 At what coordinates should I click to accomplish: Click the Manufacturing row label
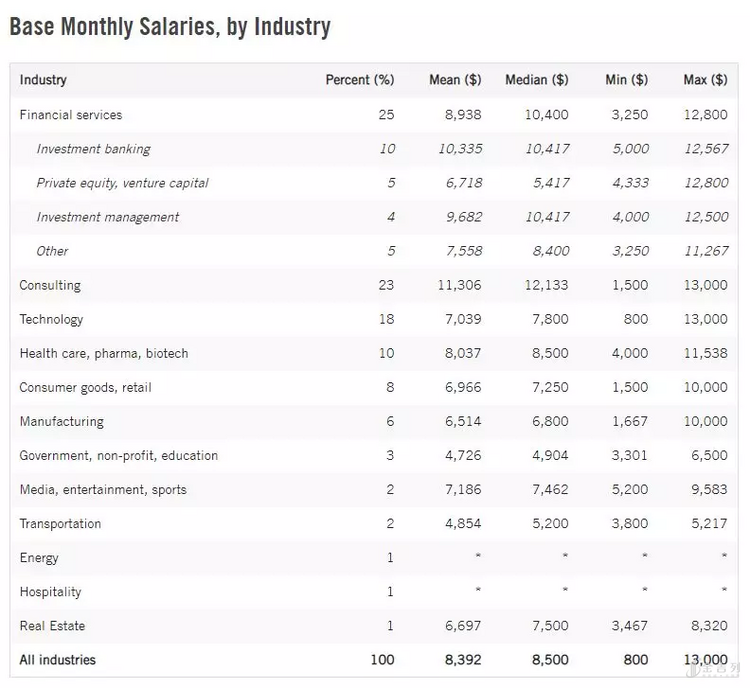tap(61, 421)
